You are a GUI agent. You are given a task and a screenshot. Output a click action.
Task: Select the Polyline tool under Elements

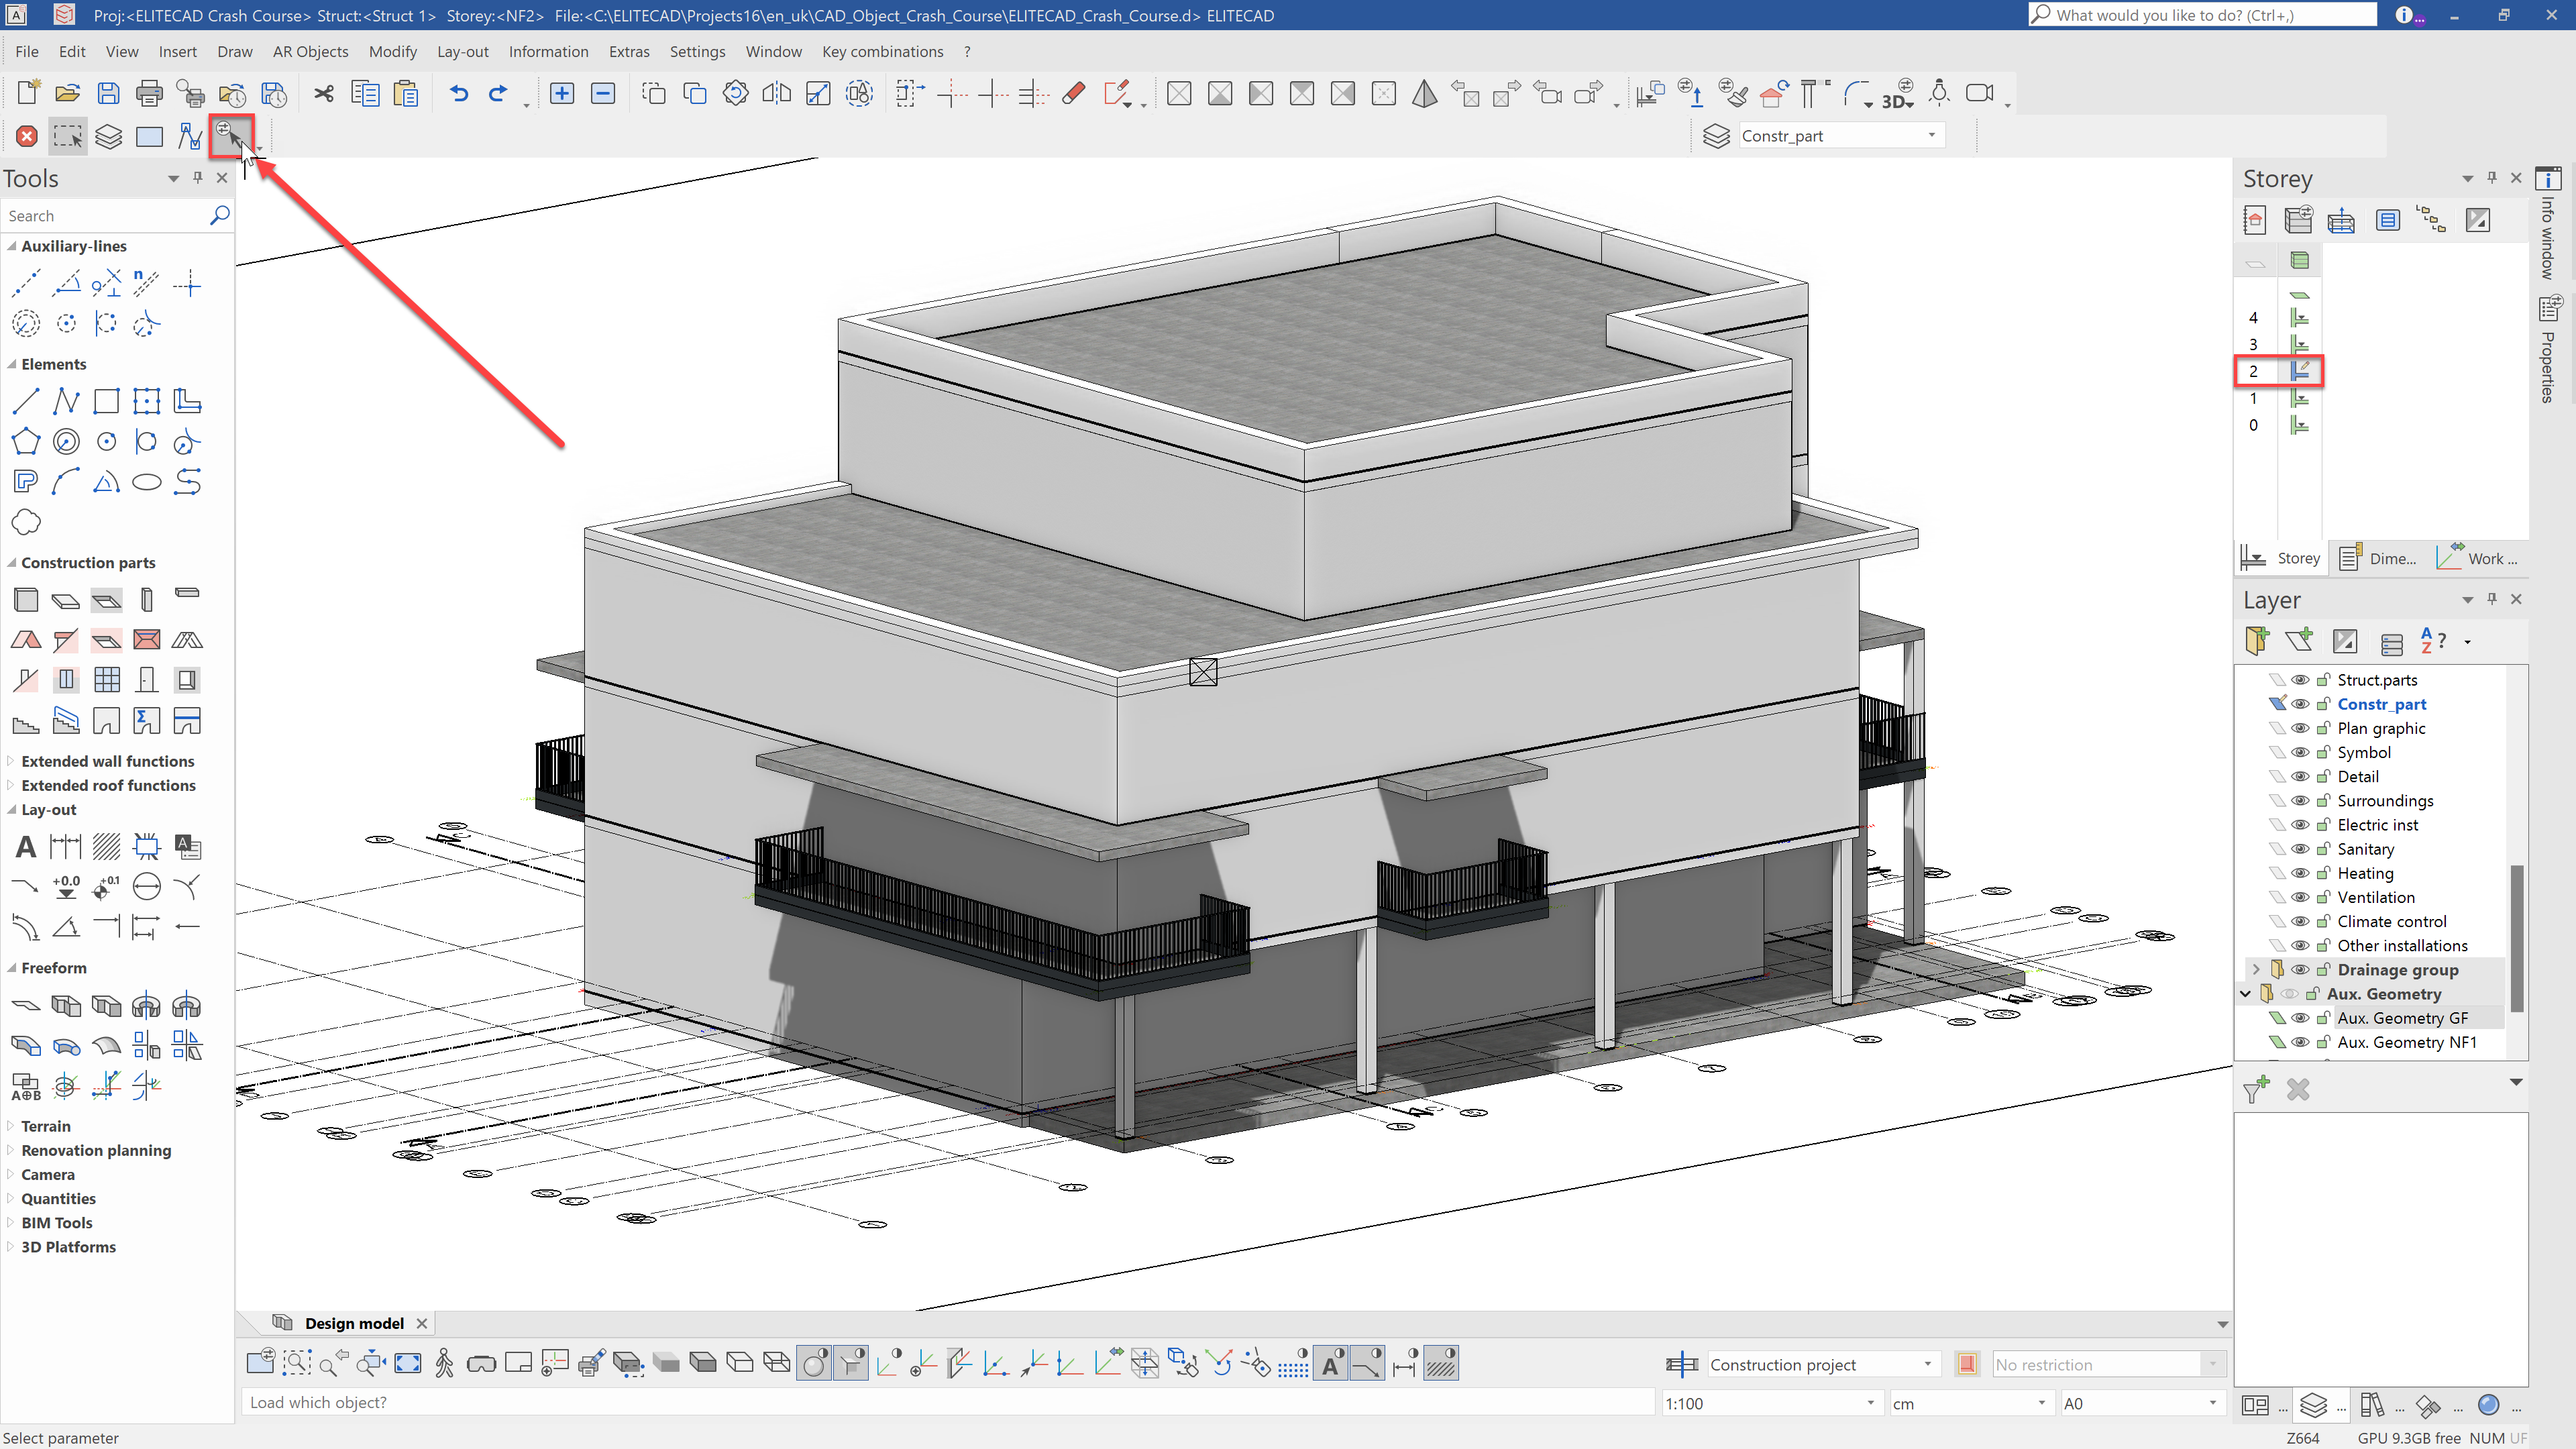(x=66, y=401)
